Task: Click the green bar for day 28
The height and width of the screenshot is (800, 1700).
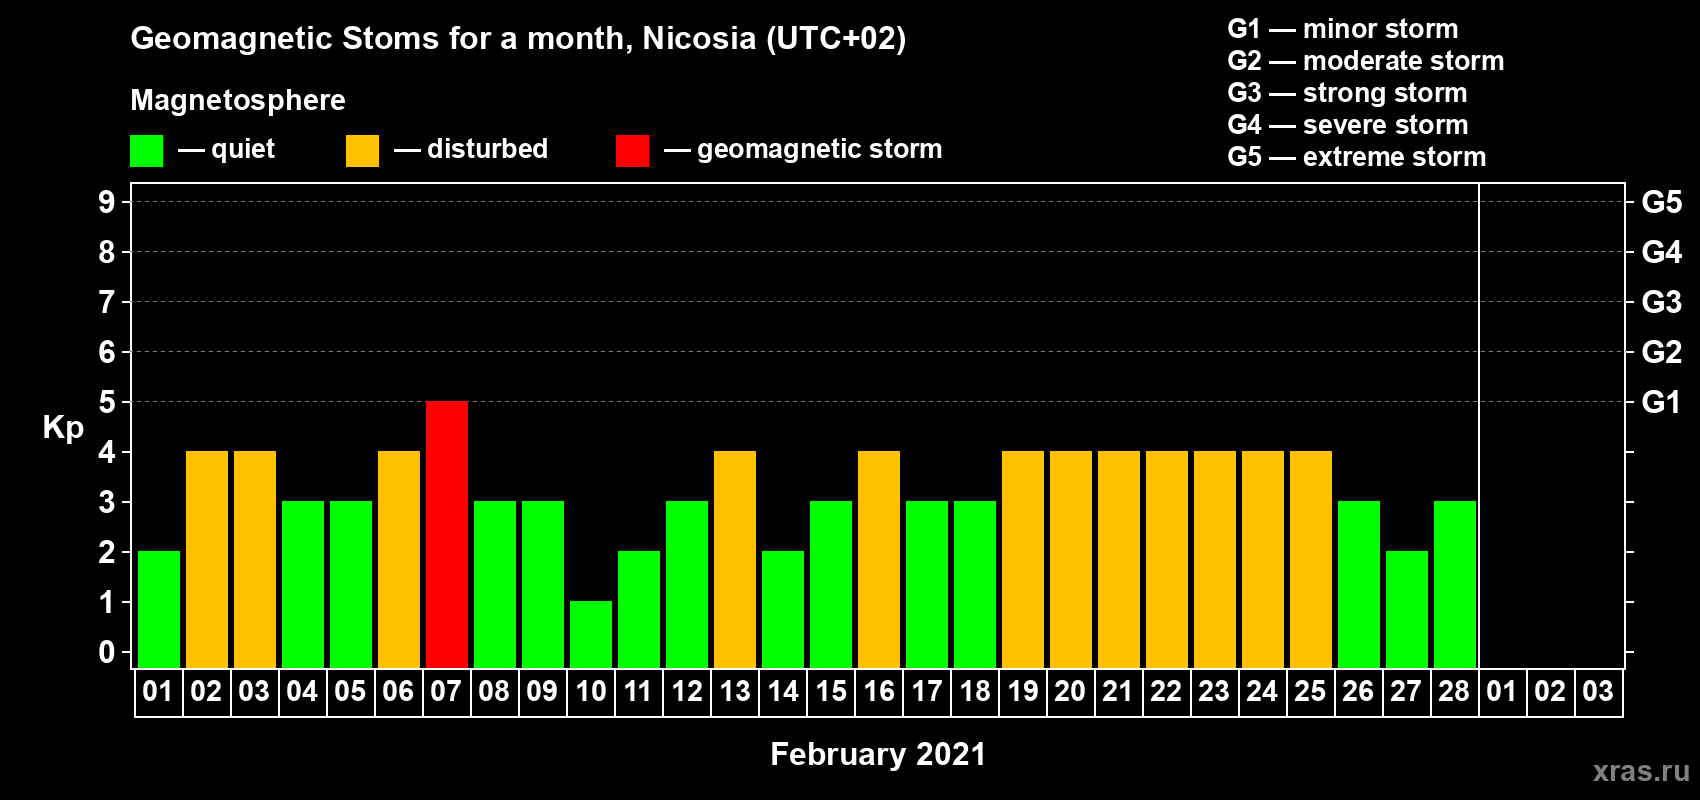Action: coord(1455,584)
